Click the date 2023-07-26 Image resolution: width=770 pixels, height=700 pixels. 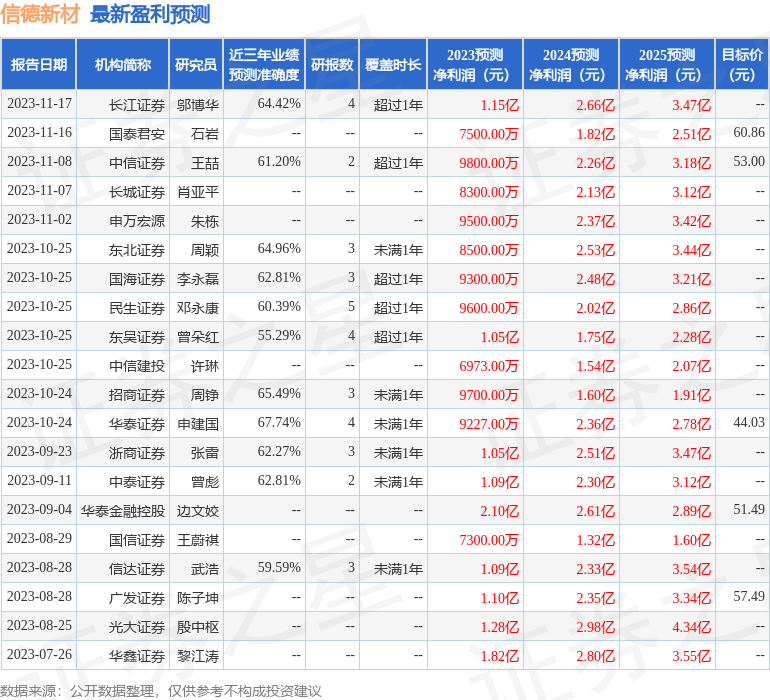tap(39, 654)
